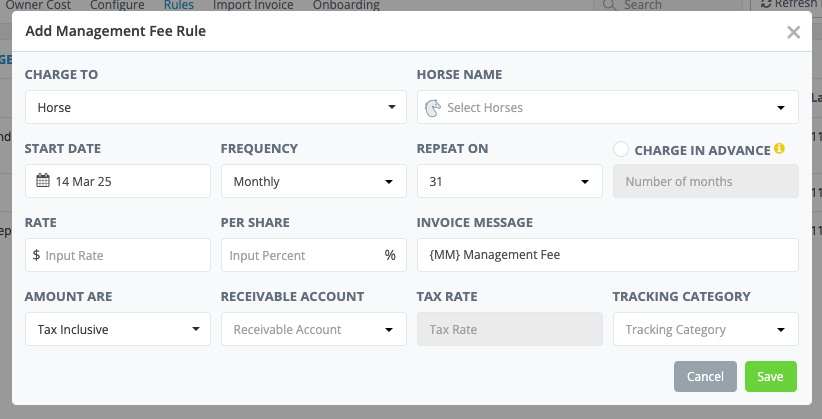Screen dimensions: 822x419
Task: Open the Charge To dropdown
Action: [216, 107]
